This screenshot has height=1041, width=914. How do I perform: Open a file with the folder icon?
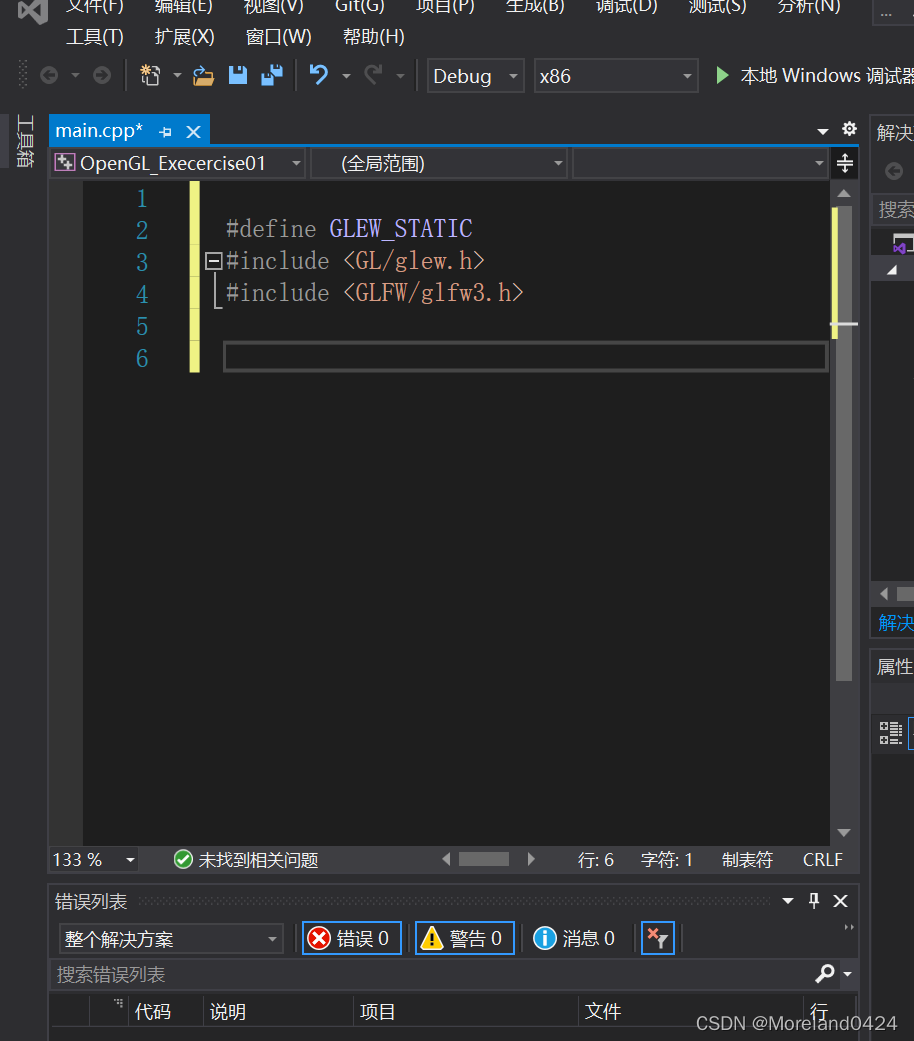click(x=203, y=76)
